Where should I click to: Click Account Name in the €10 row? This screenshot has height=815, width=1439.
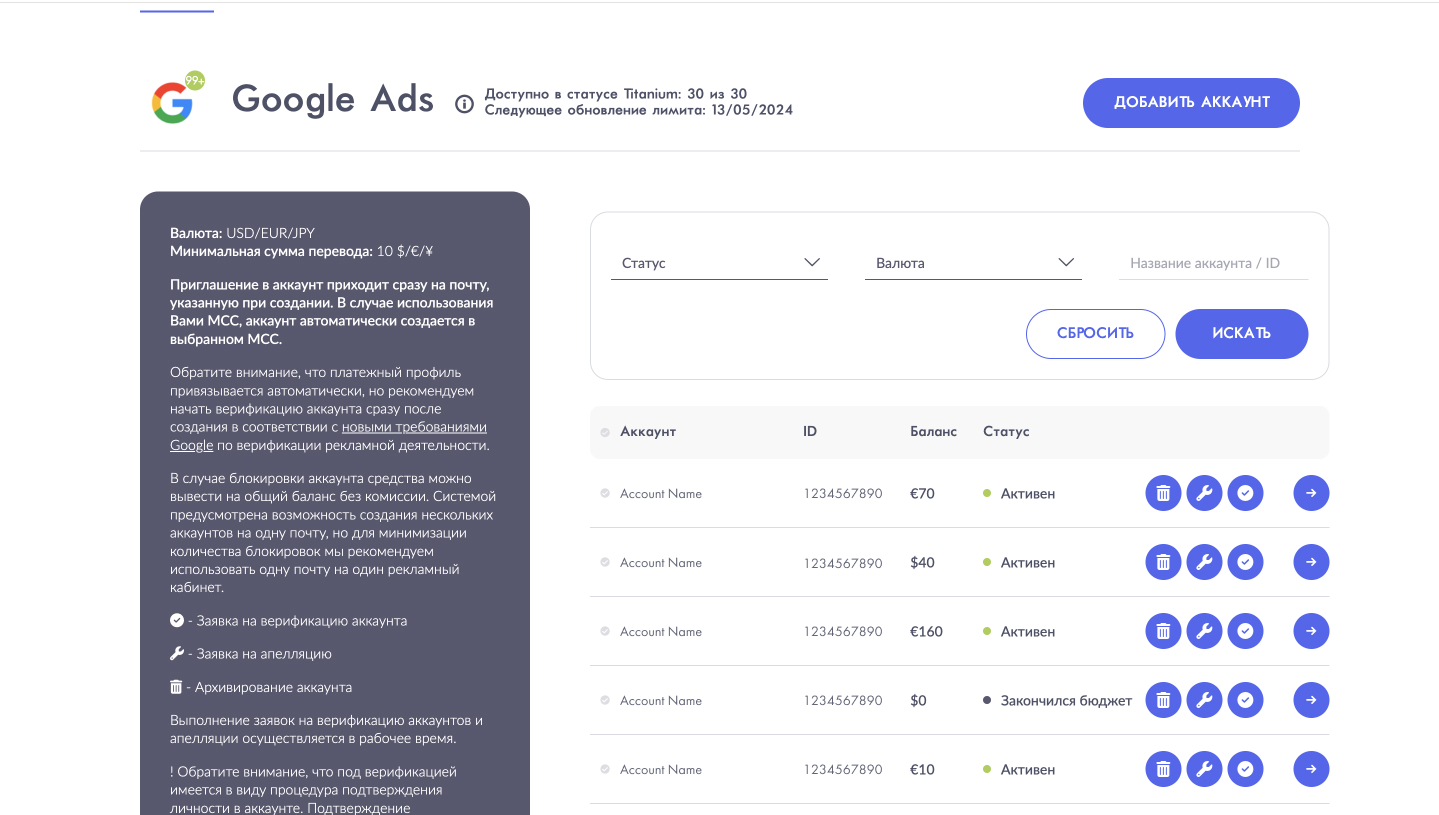click(x=661, y=769)
